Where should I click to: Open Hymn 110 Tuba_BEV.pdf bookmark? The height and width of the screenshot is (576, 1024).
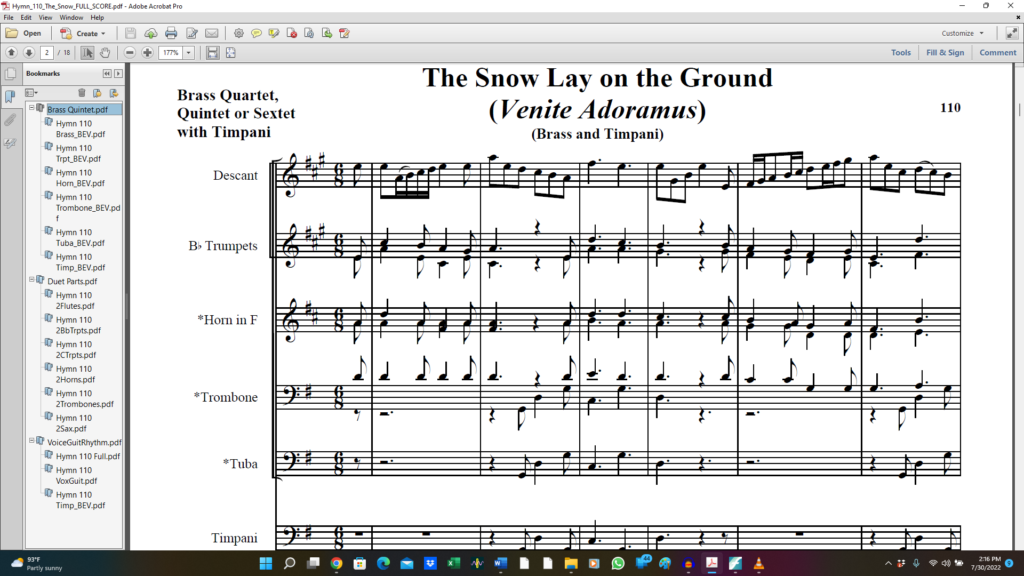[x=80, y=237]
